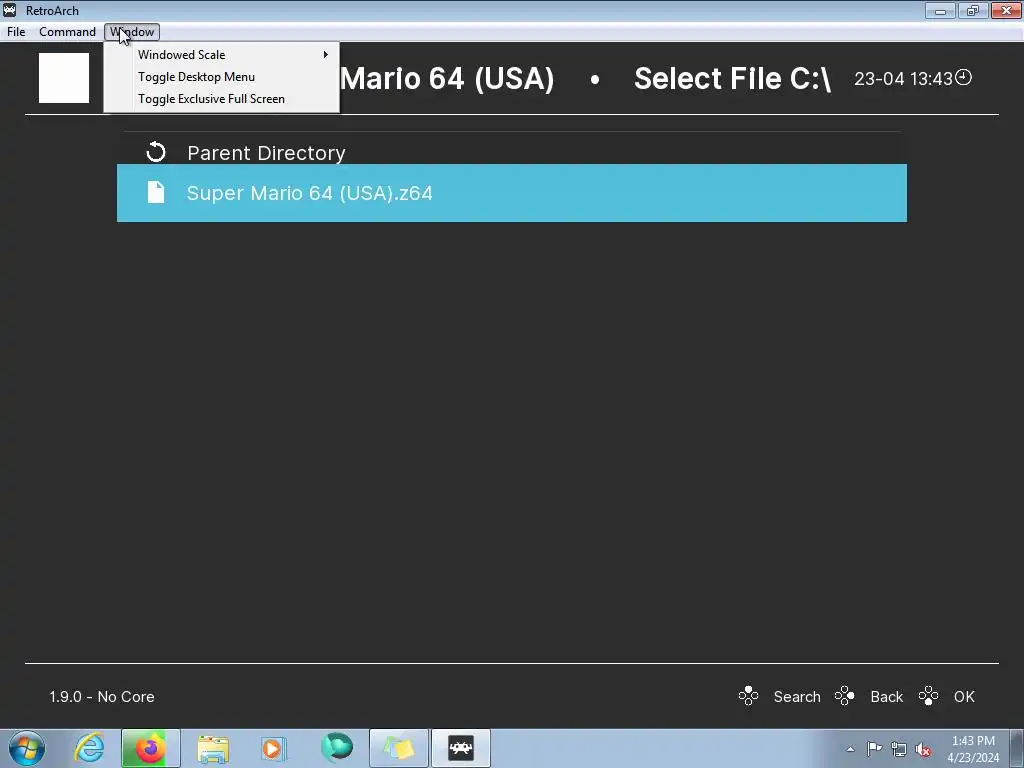Click the clock icon next to the time

964,78
